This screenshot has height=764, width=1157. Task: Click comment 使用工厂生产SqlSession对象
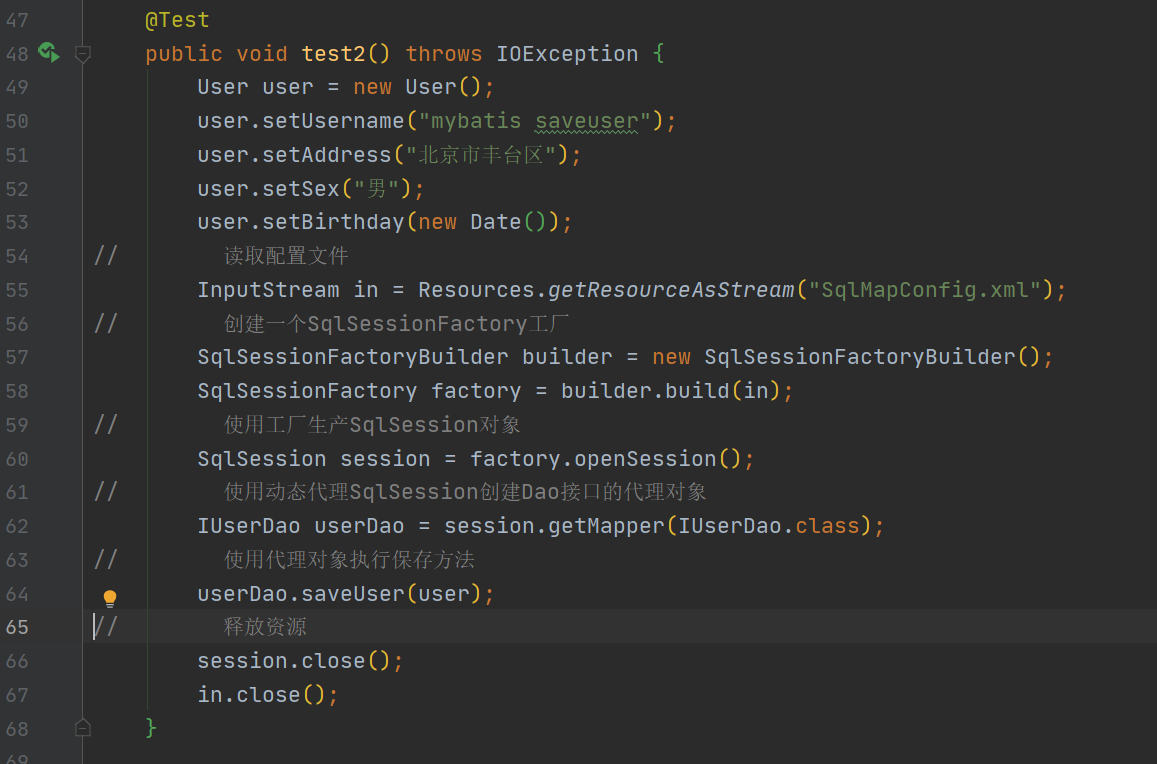(x=372, y=425)
